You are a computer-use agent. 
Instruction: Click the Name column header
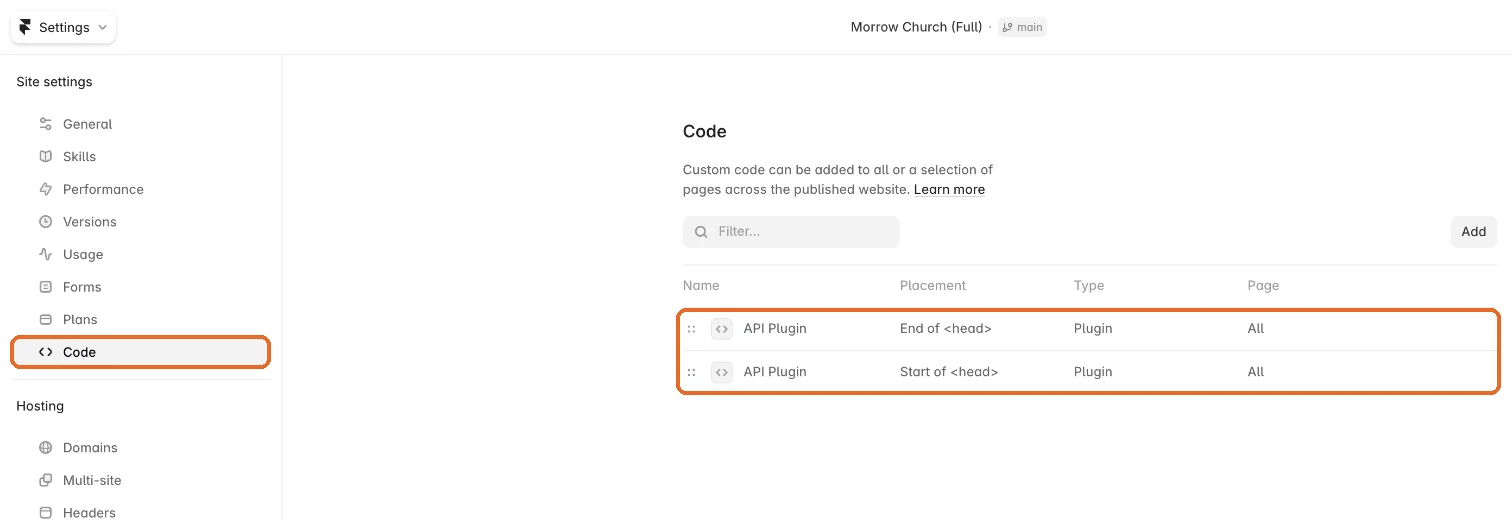(x=701, y=286)
